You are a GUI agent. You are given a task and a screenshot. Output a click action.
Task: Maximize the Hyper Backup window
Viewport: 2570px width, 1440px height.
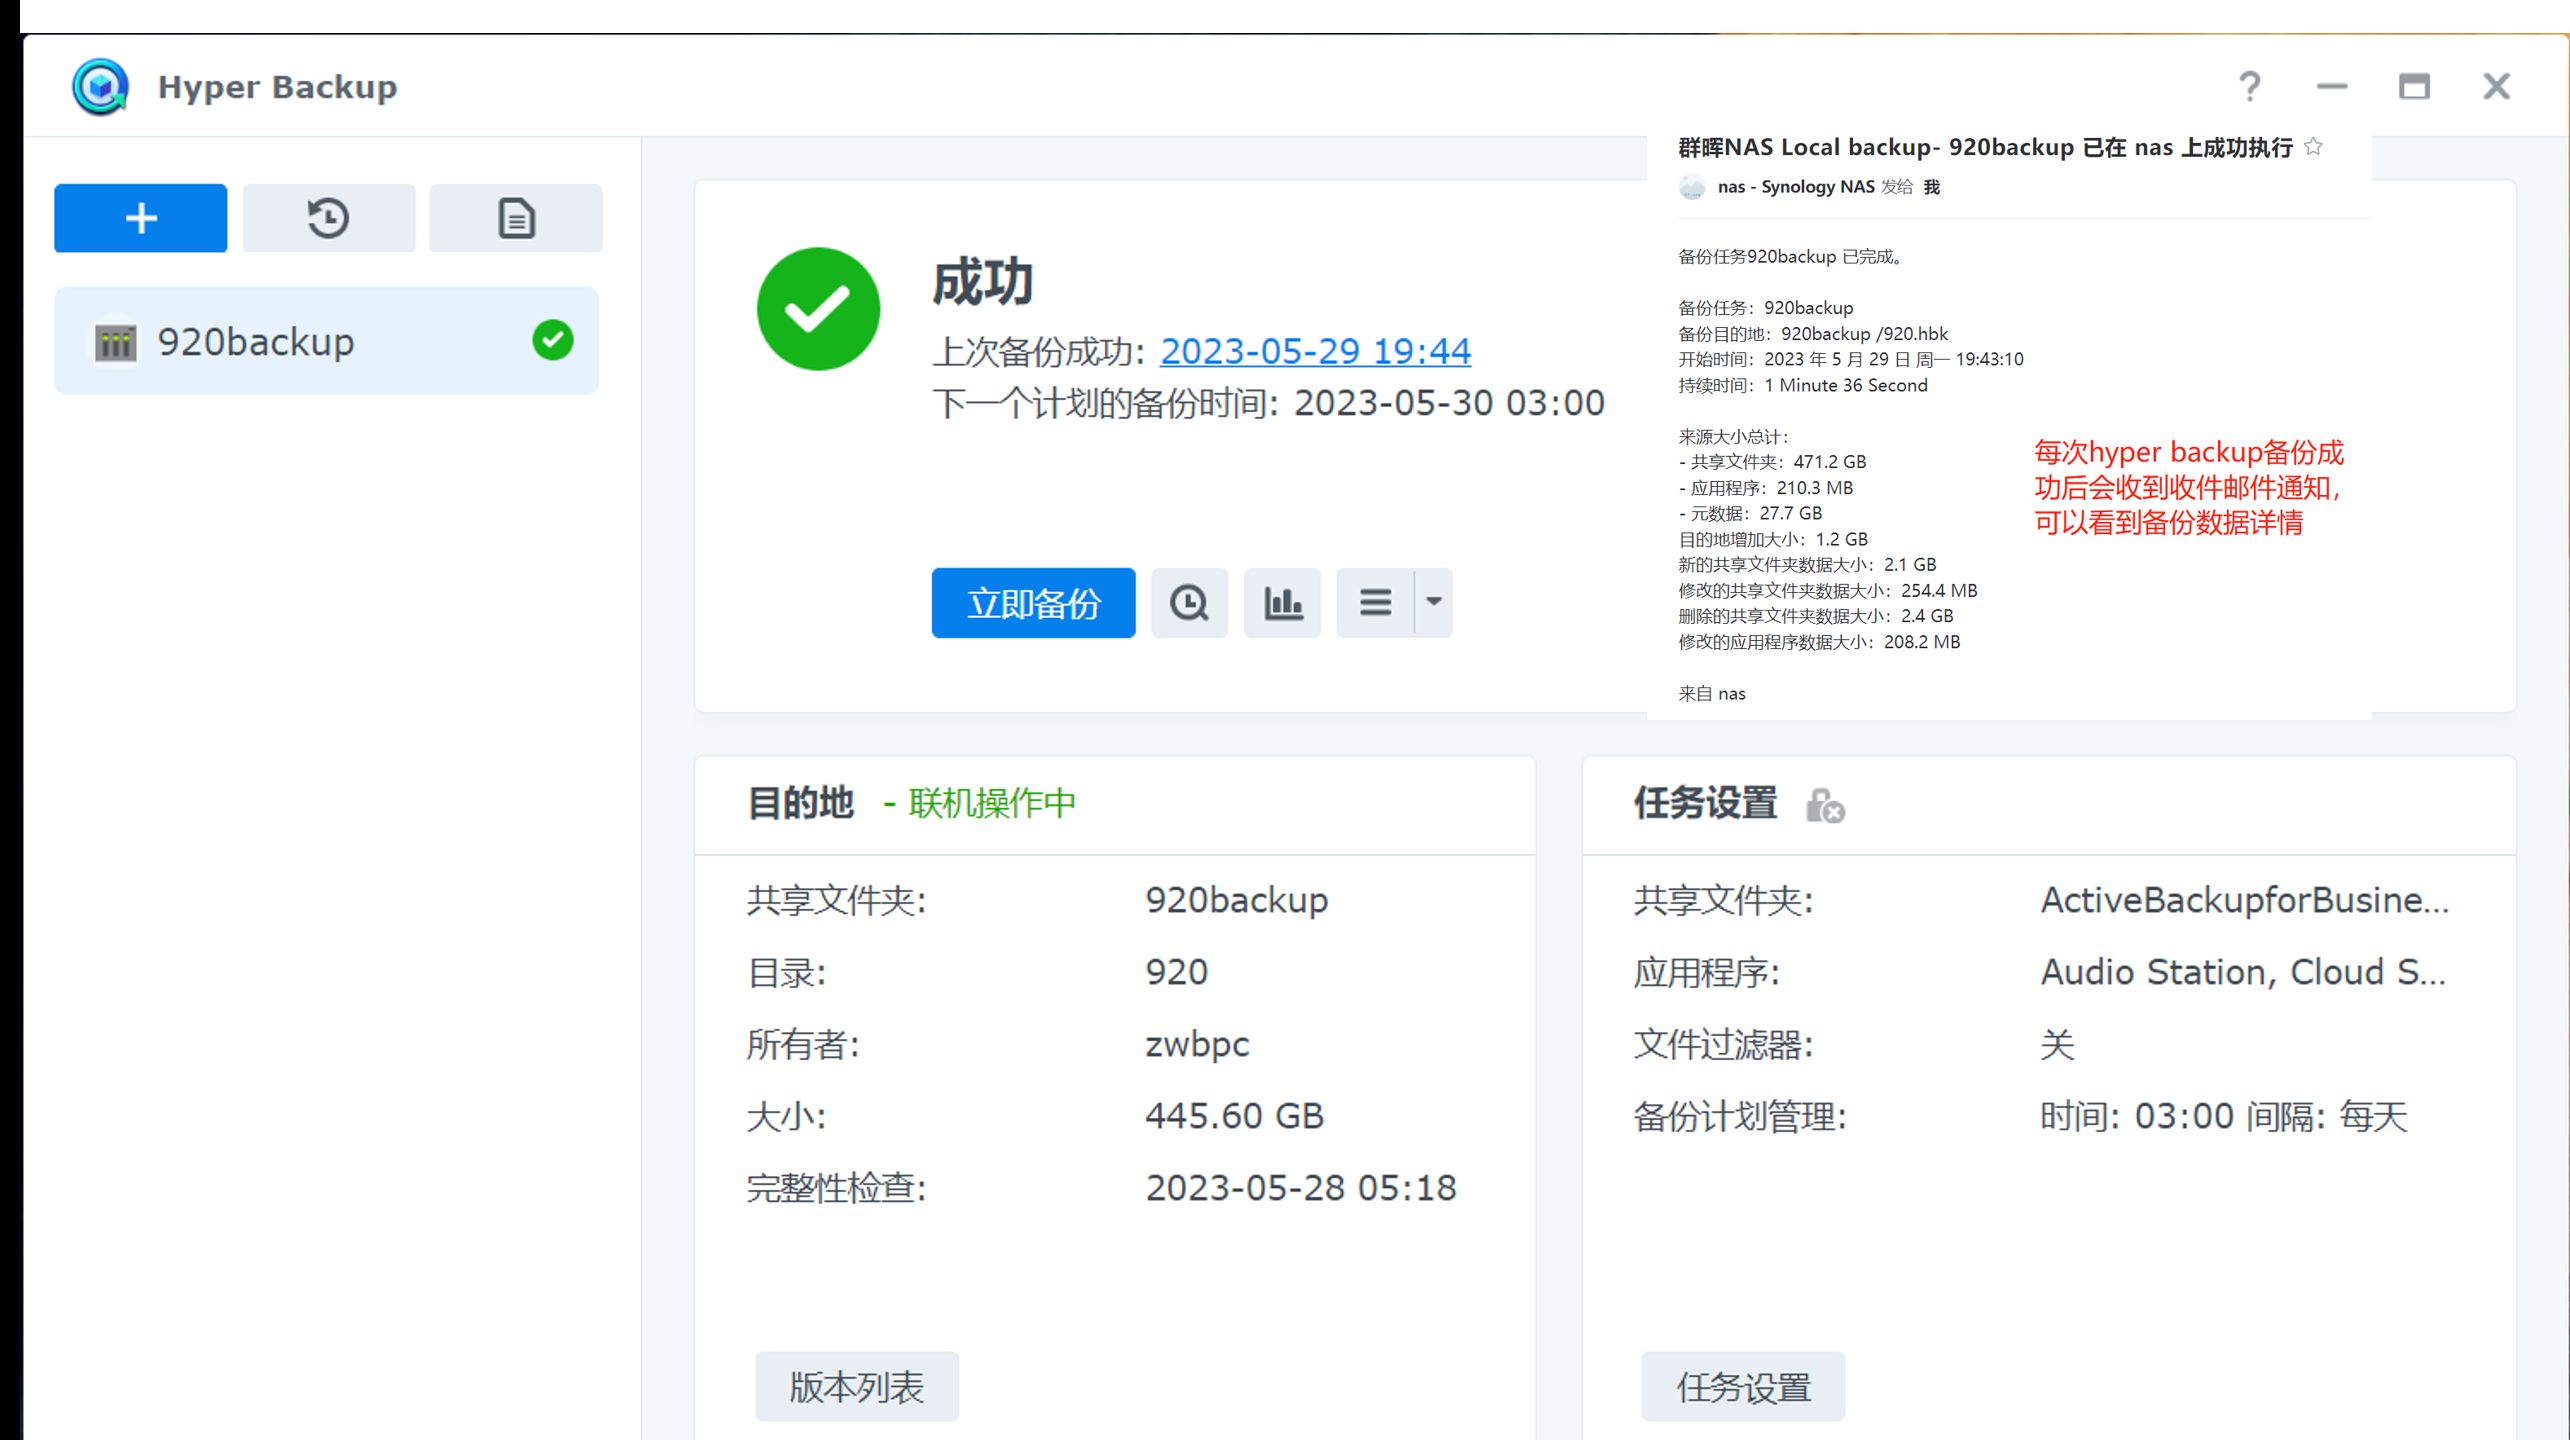2414,87
